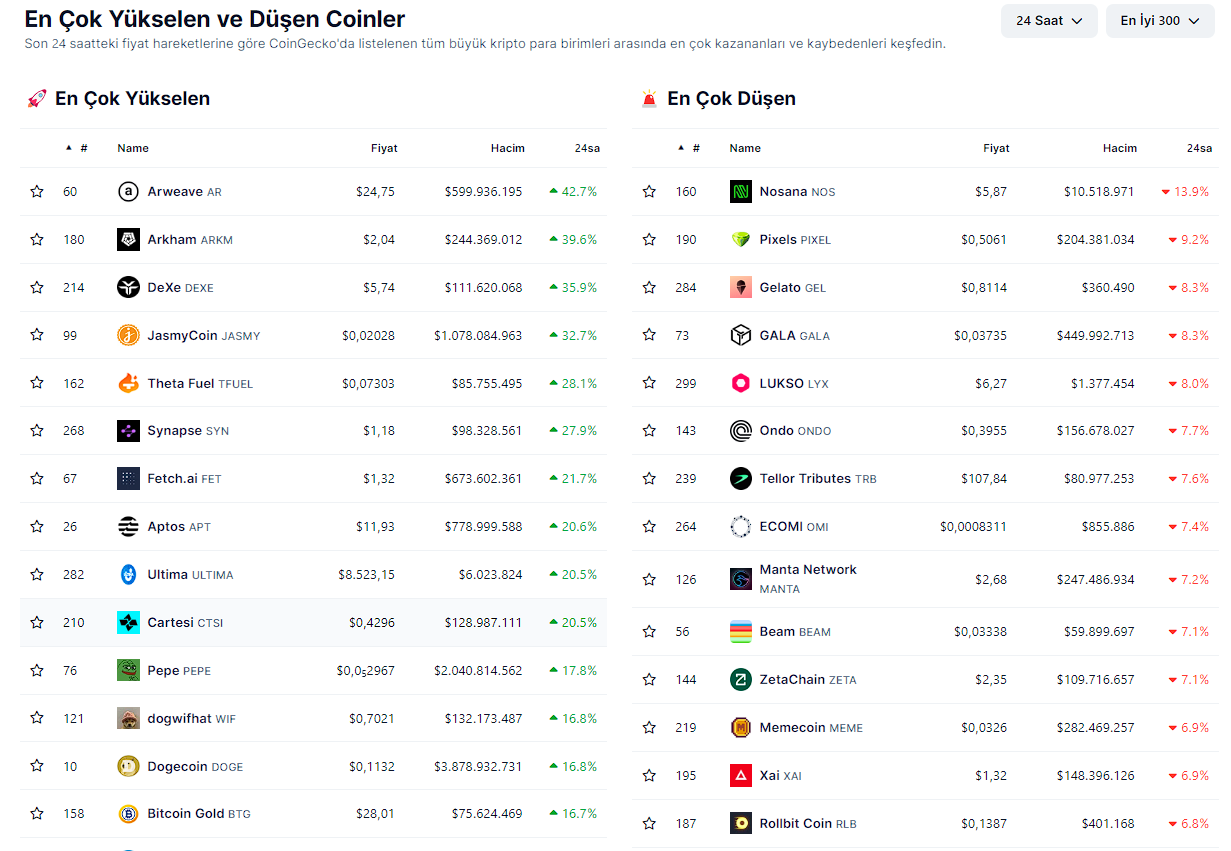Click the ZetaChain logo icon
The height and width of the screenshot is (851, 1231).
point(740,679)
